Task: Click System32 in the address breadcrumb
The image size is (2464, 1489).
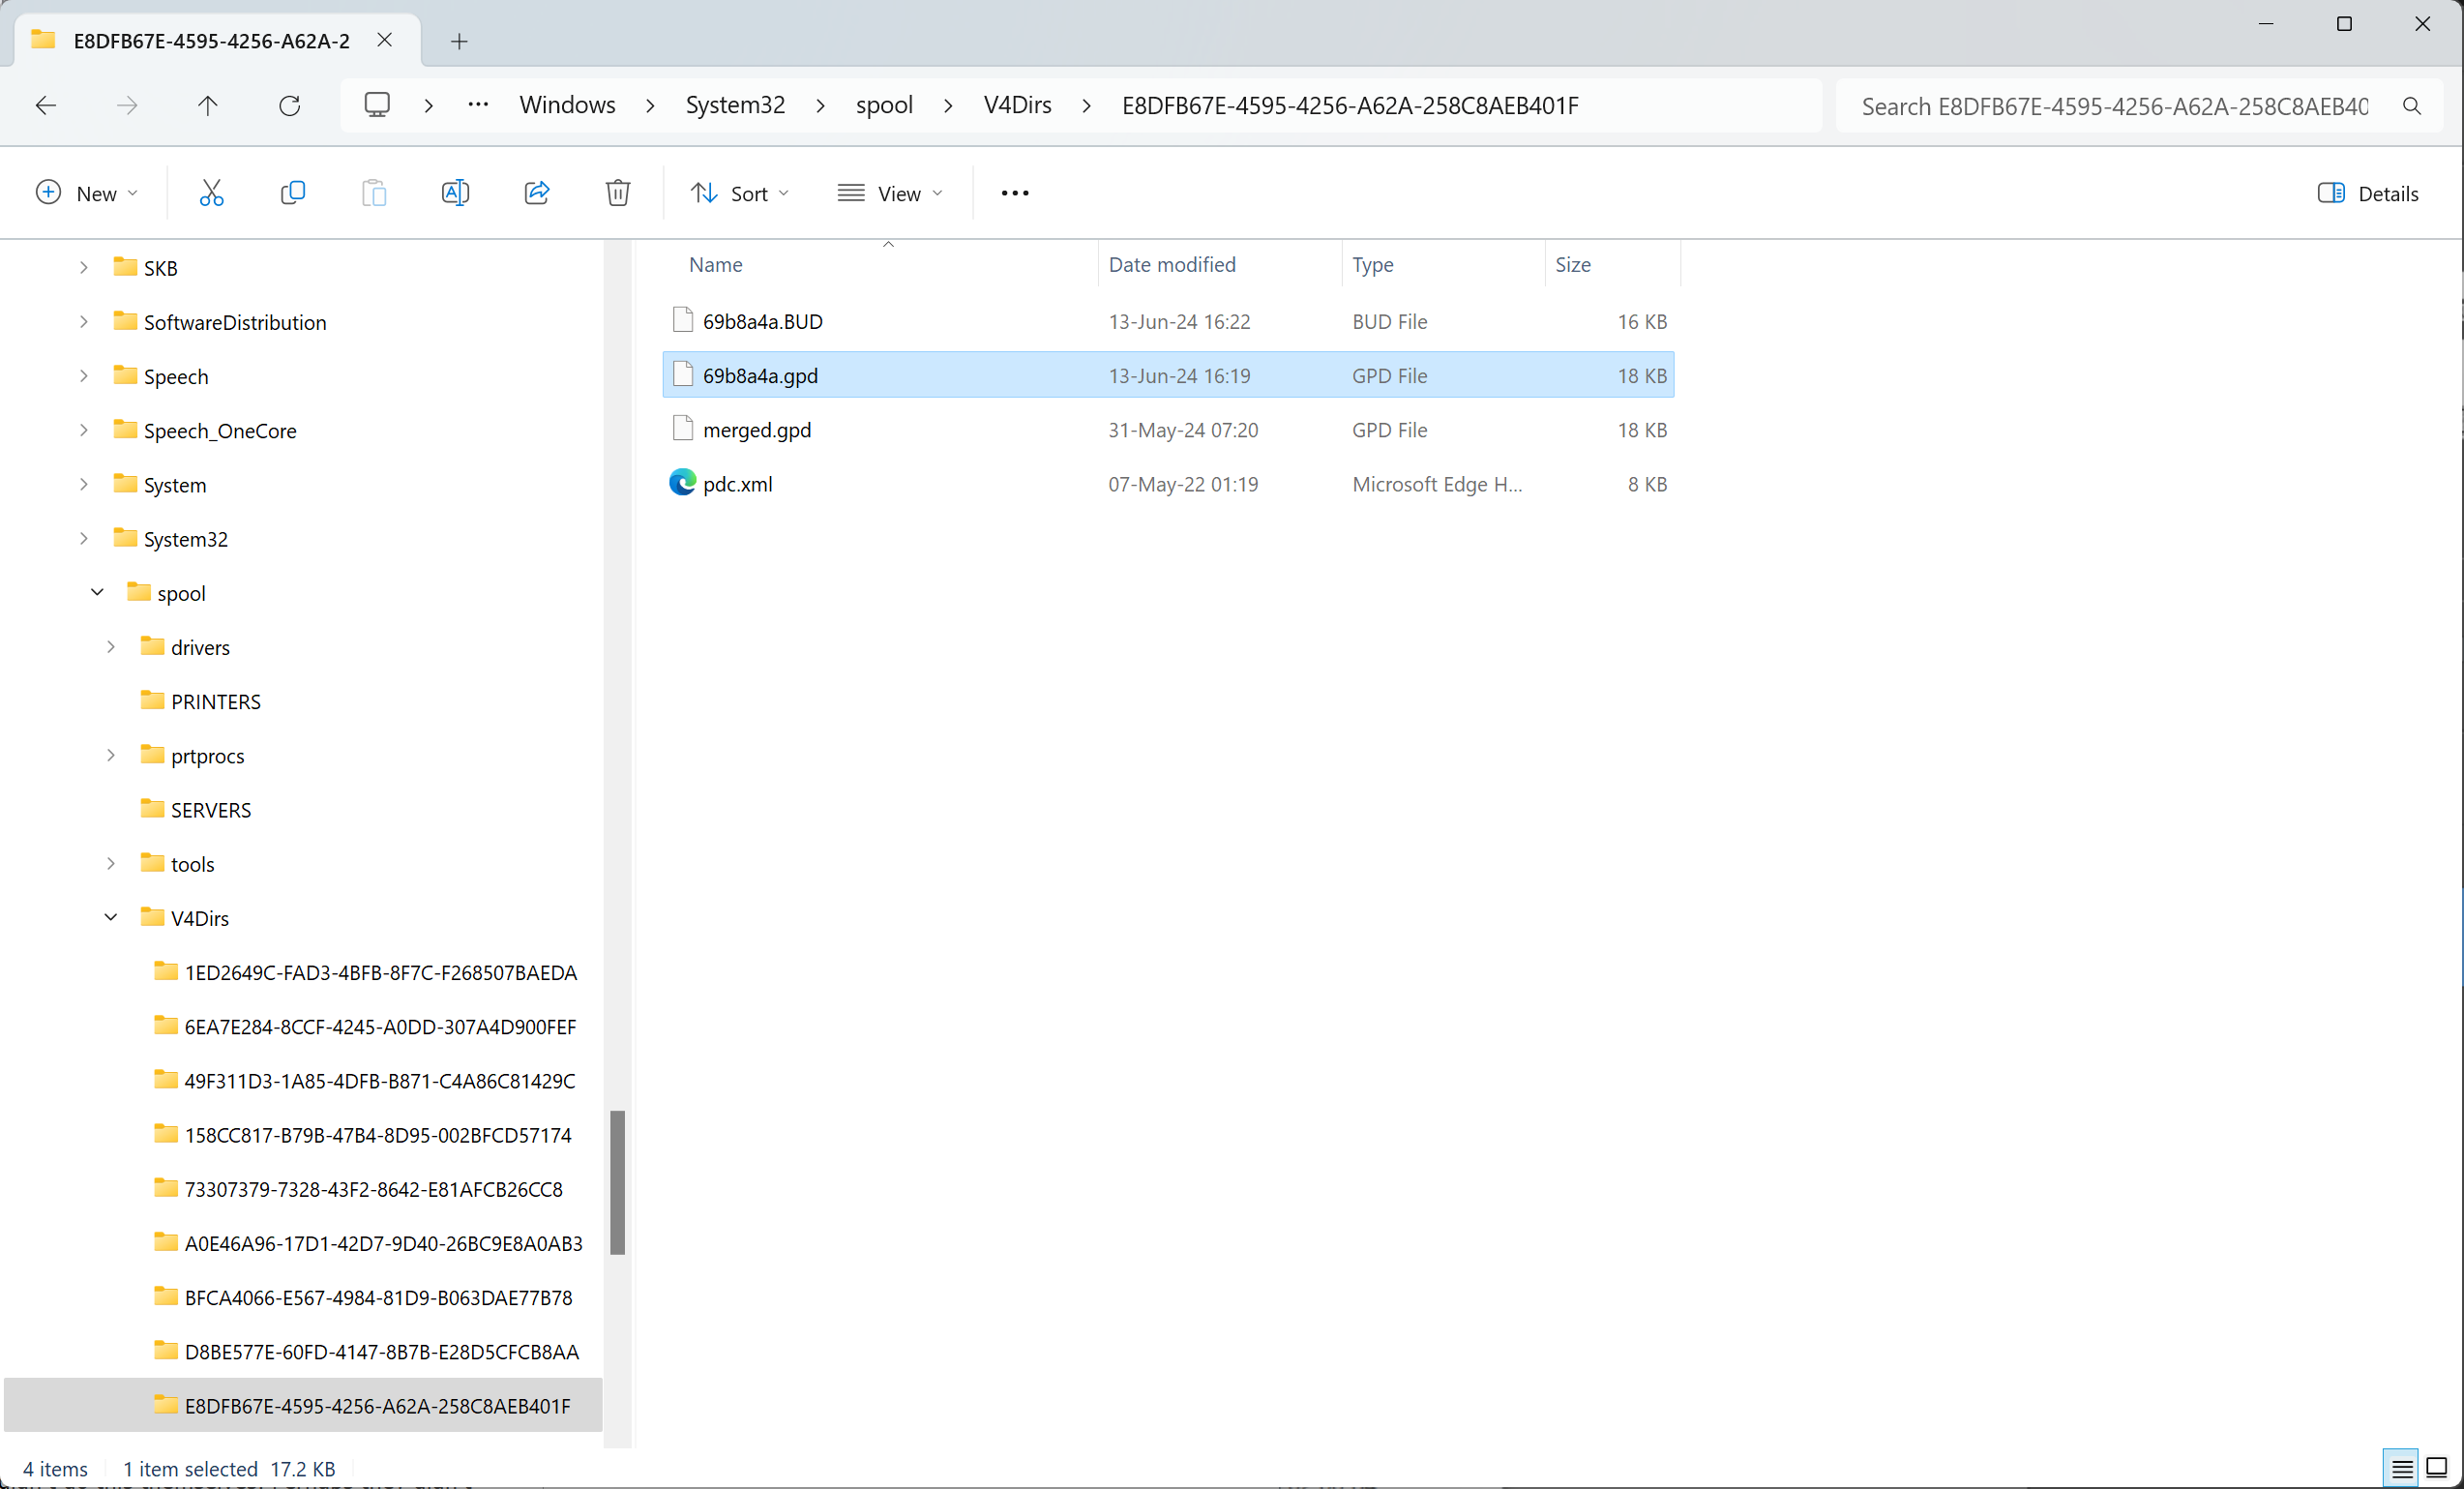Action: point(735,106)
